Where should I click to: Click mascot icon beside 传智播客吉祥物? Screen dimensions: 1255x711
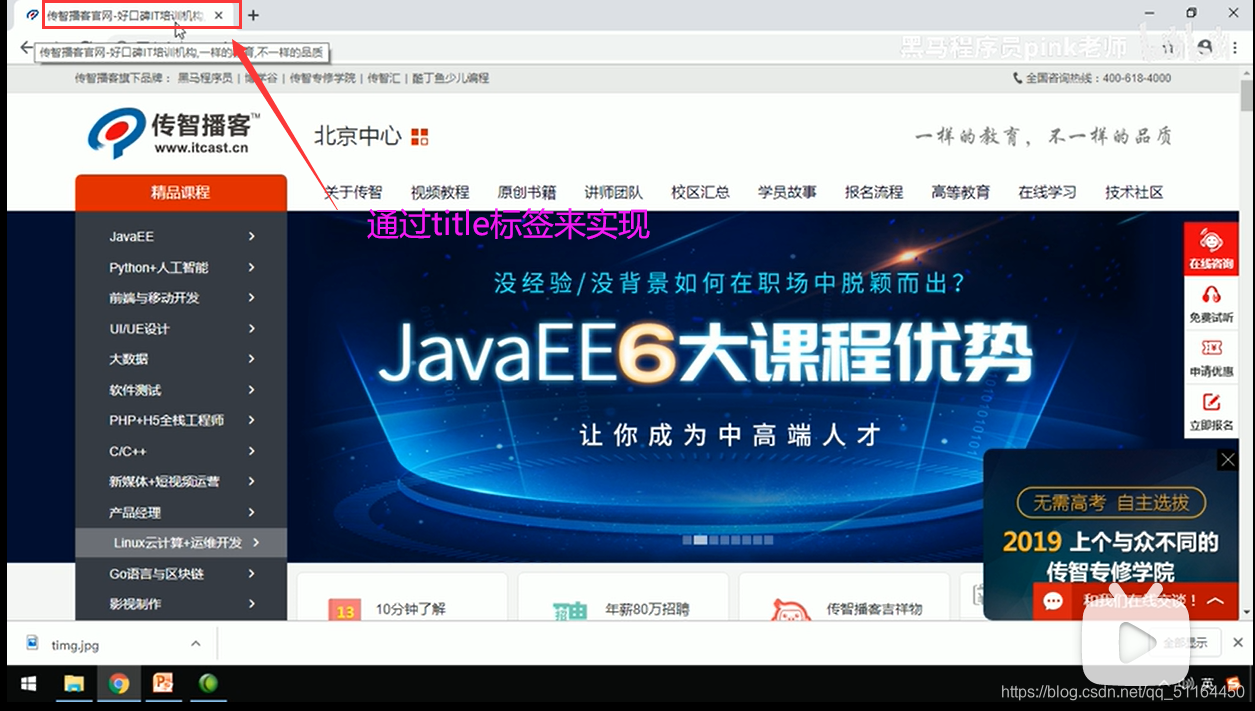pyautogui.click(x=790, y=609)
